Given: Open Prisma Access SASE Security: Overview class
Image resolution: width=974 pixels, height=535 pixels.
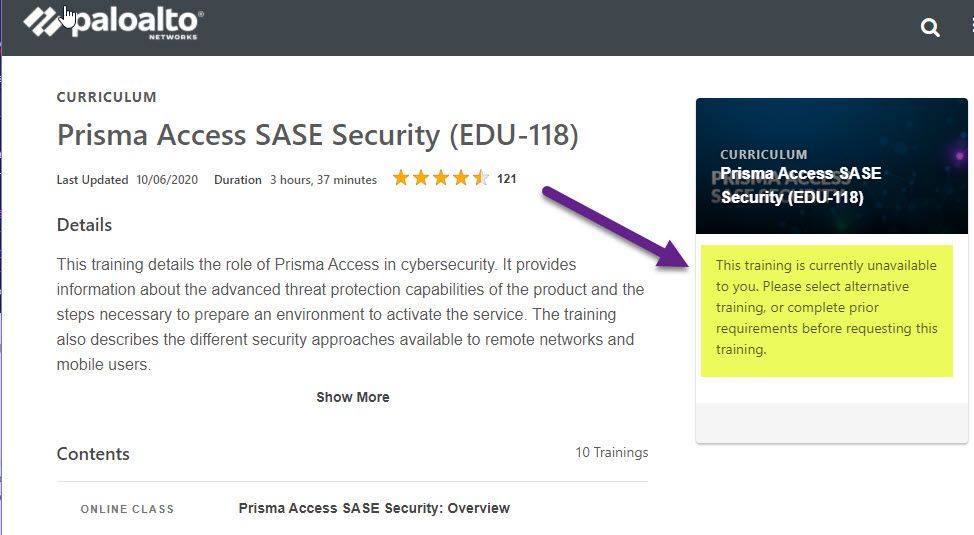Looking at the screenshot, I should pyautogui.click(x=374, y=508).
